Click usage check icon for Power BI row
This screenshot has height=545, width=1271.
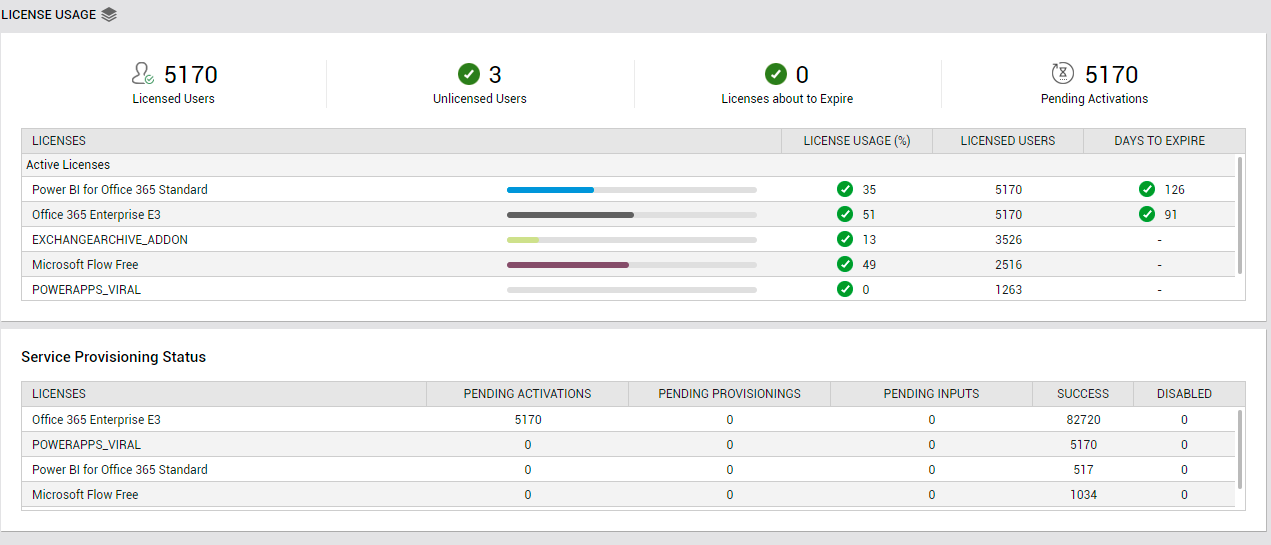(845, 189)
